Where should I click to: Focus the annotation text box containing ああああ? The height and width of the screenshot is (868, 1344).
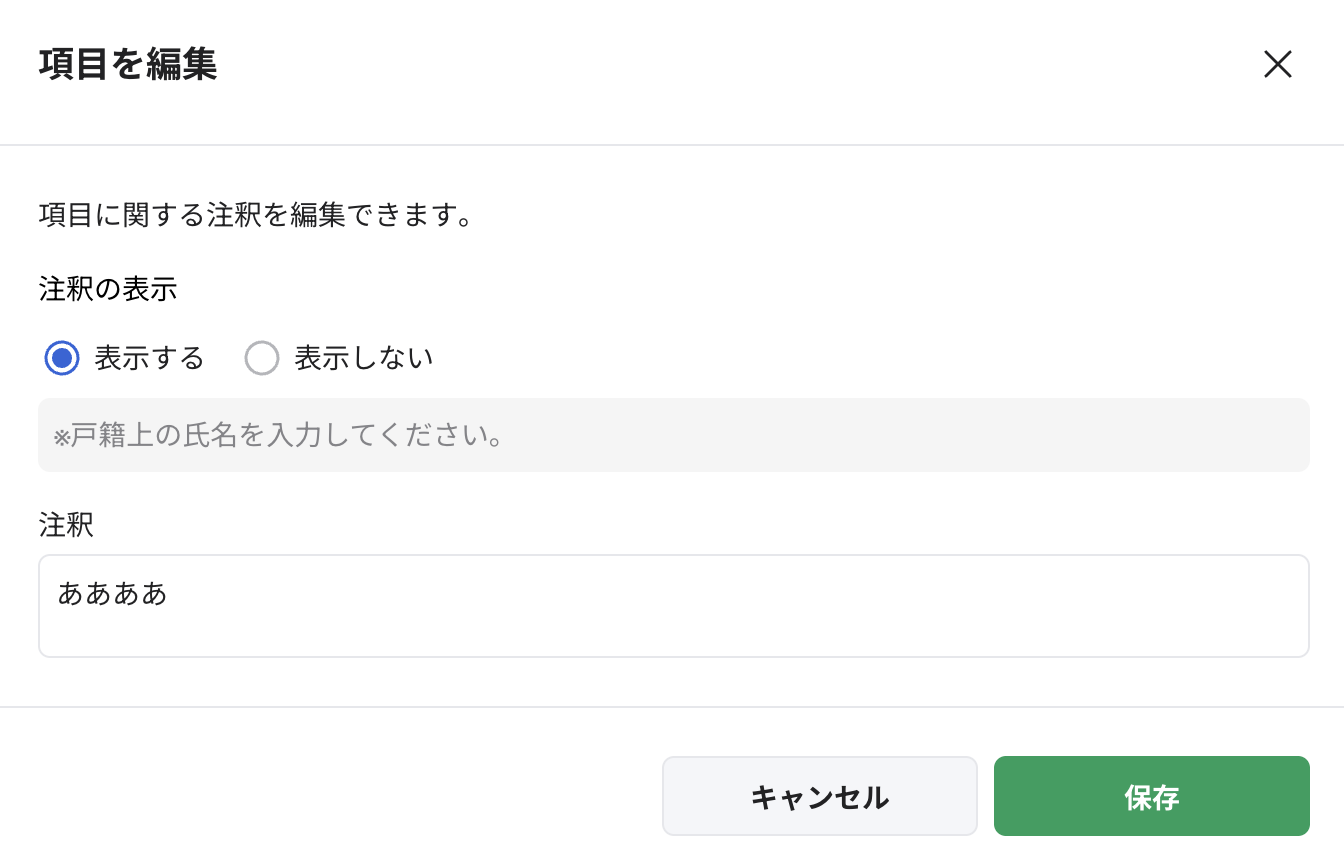pyautogui.click(x=670, y=605)
